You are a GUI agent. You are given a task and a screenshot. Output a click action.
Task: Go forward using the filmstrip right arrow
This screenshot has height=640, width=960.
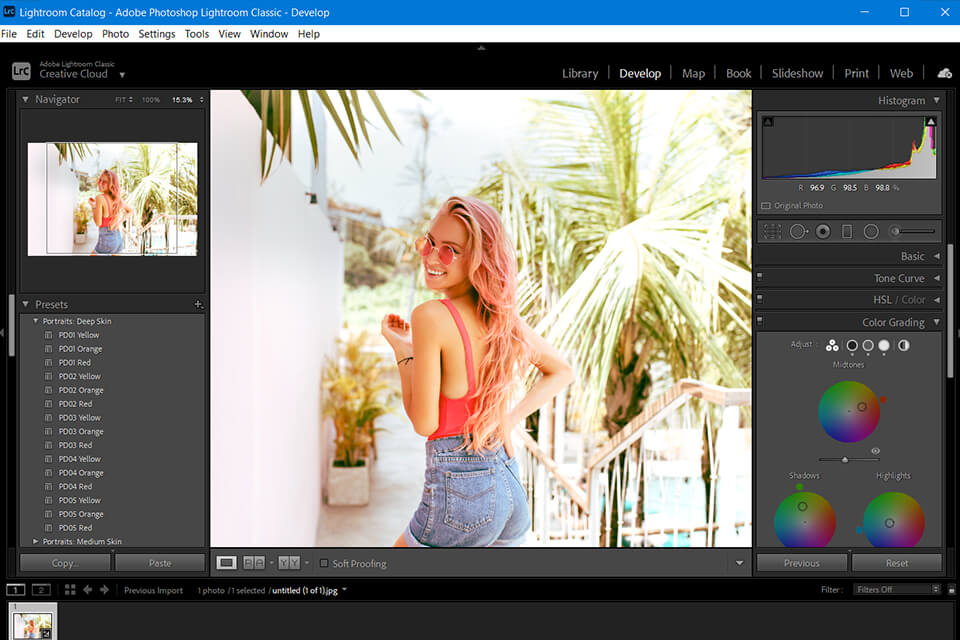105,590
